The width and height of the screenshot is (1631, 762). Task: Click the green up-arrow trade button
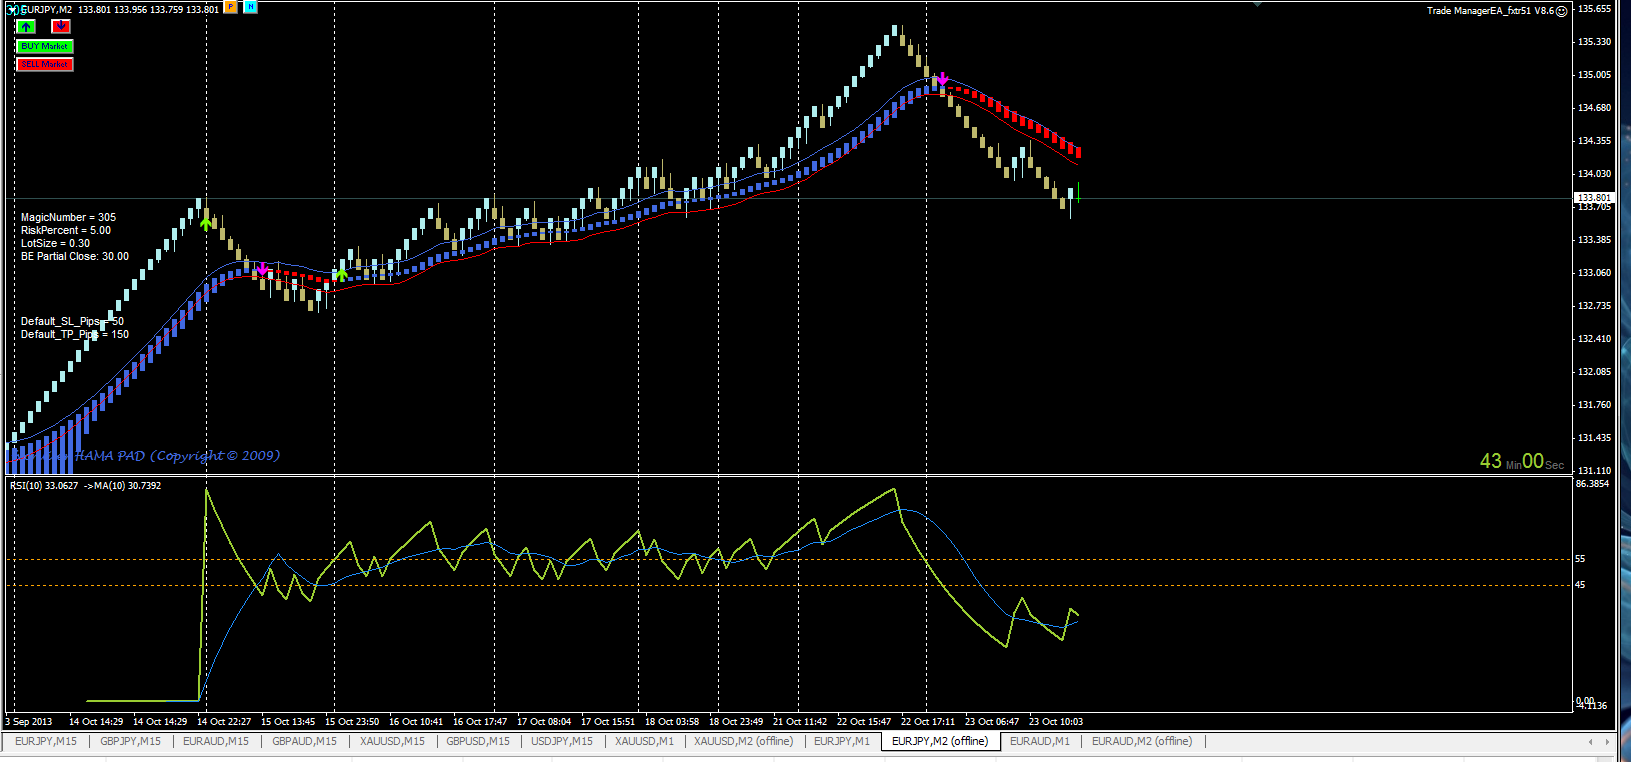tap(26, 27)
